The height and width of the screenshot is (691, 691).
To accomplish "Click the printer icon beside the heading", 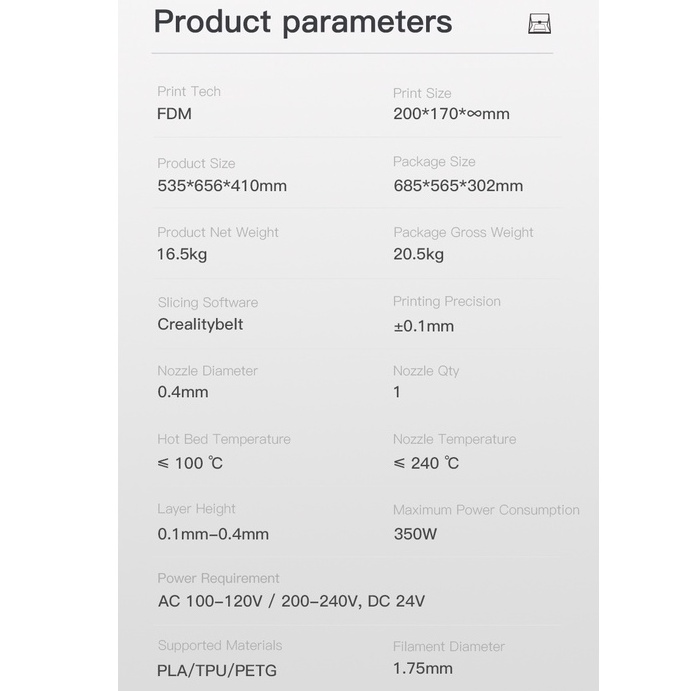I will point(540,24).
